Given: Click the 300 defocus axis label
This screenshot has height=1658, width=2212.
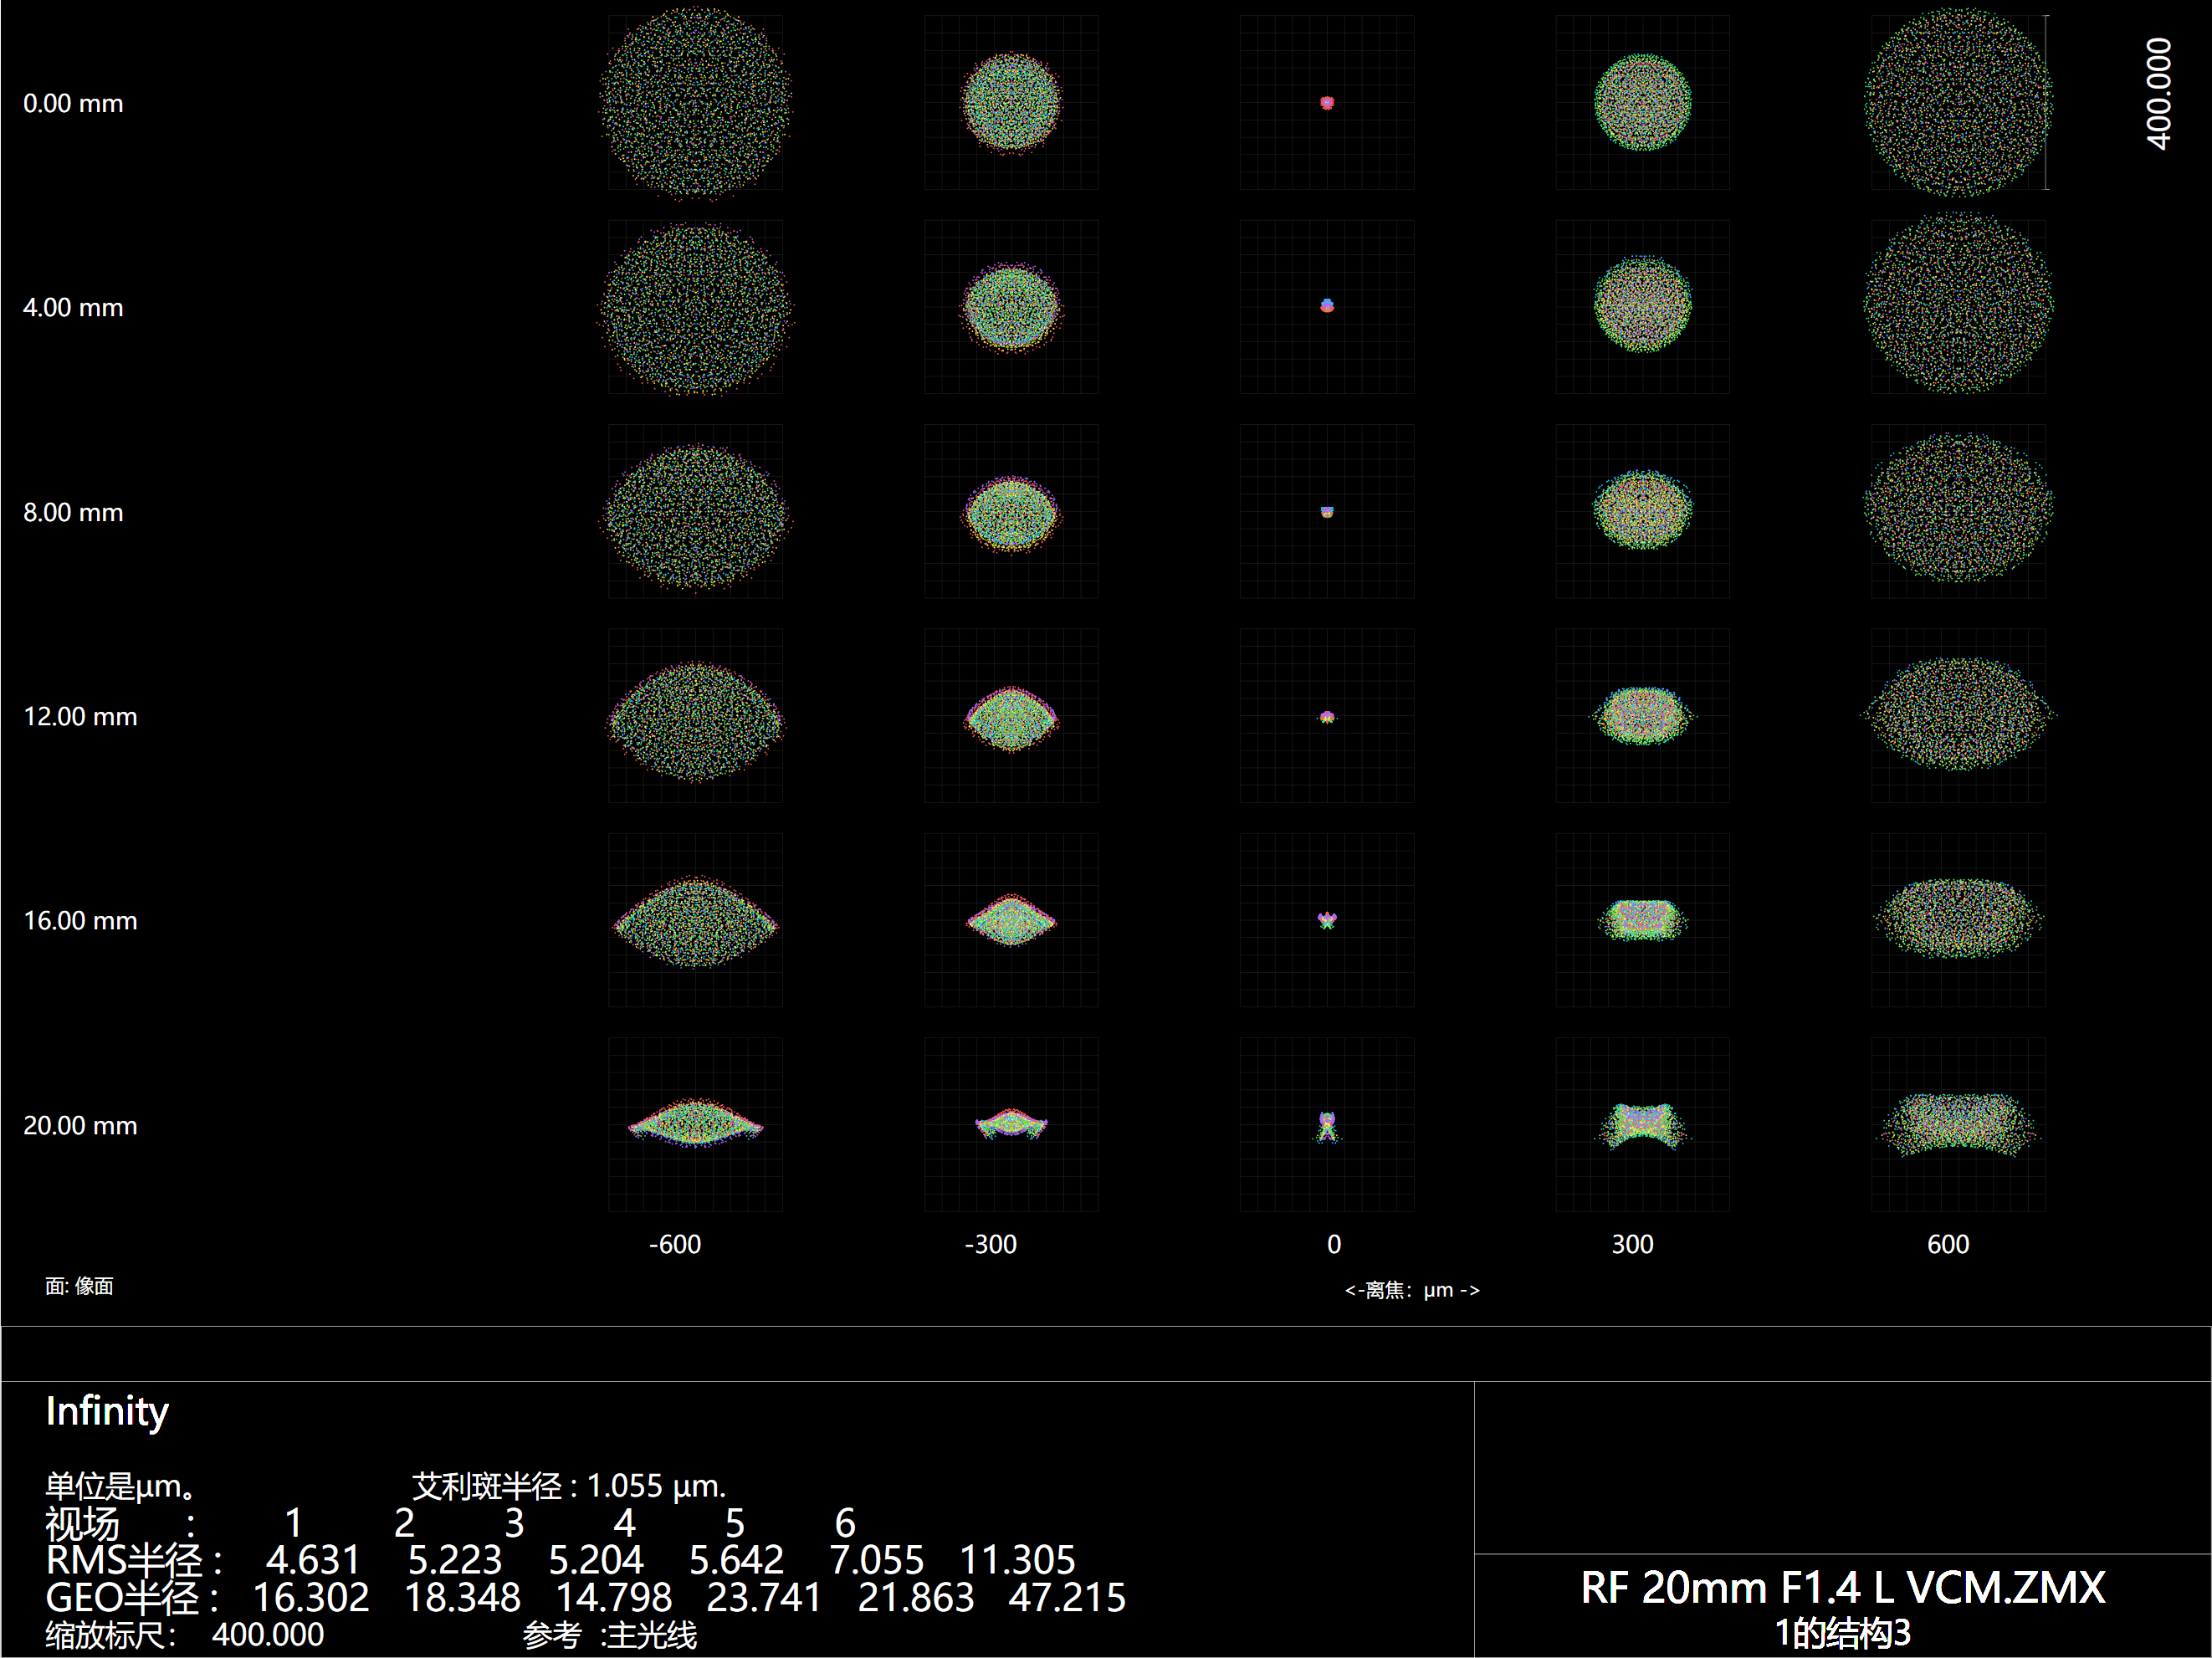Looking at the screenshot, I should [x=1632, y=1244].
